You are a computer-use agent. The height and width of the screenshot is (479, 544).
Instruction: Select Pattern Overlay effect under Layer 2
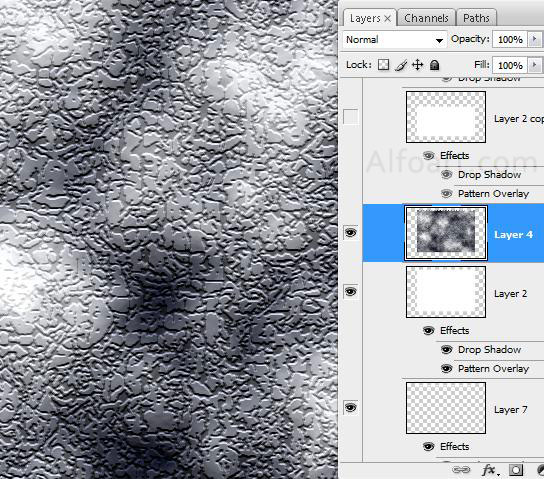[x=493, y=368]
